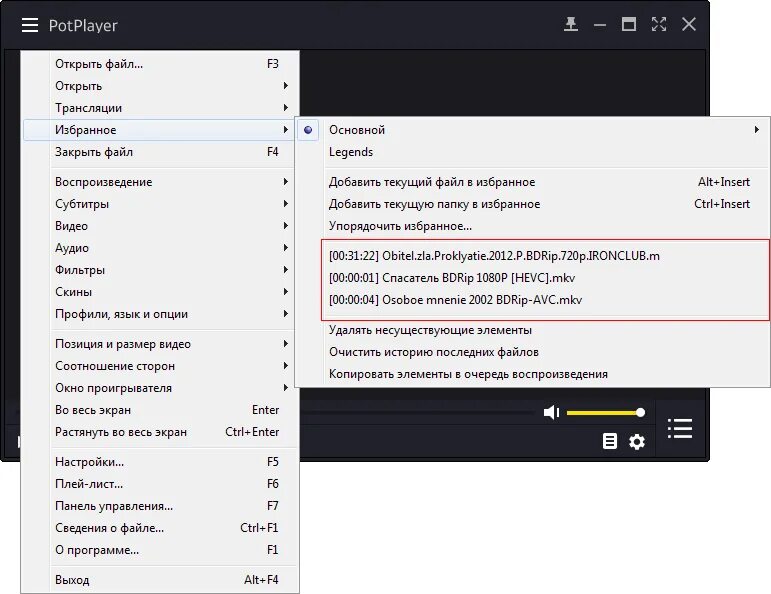The height and width of the screenshot is (594, 771).
Task: Open the playlist panel list icon
Action: click(680, 428)
